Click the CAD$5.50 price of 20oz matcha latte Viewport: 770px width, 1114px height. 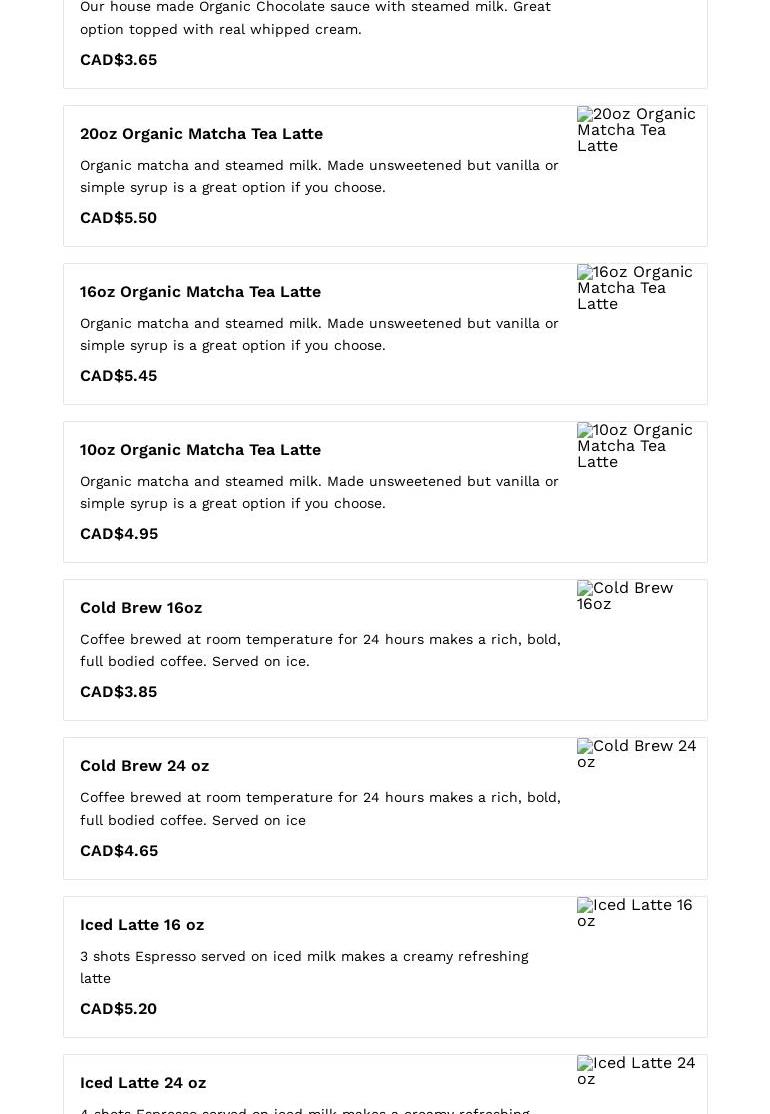tap(118, 218)
